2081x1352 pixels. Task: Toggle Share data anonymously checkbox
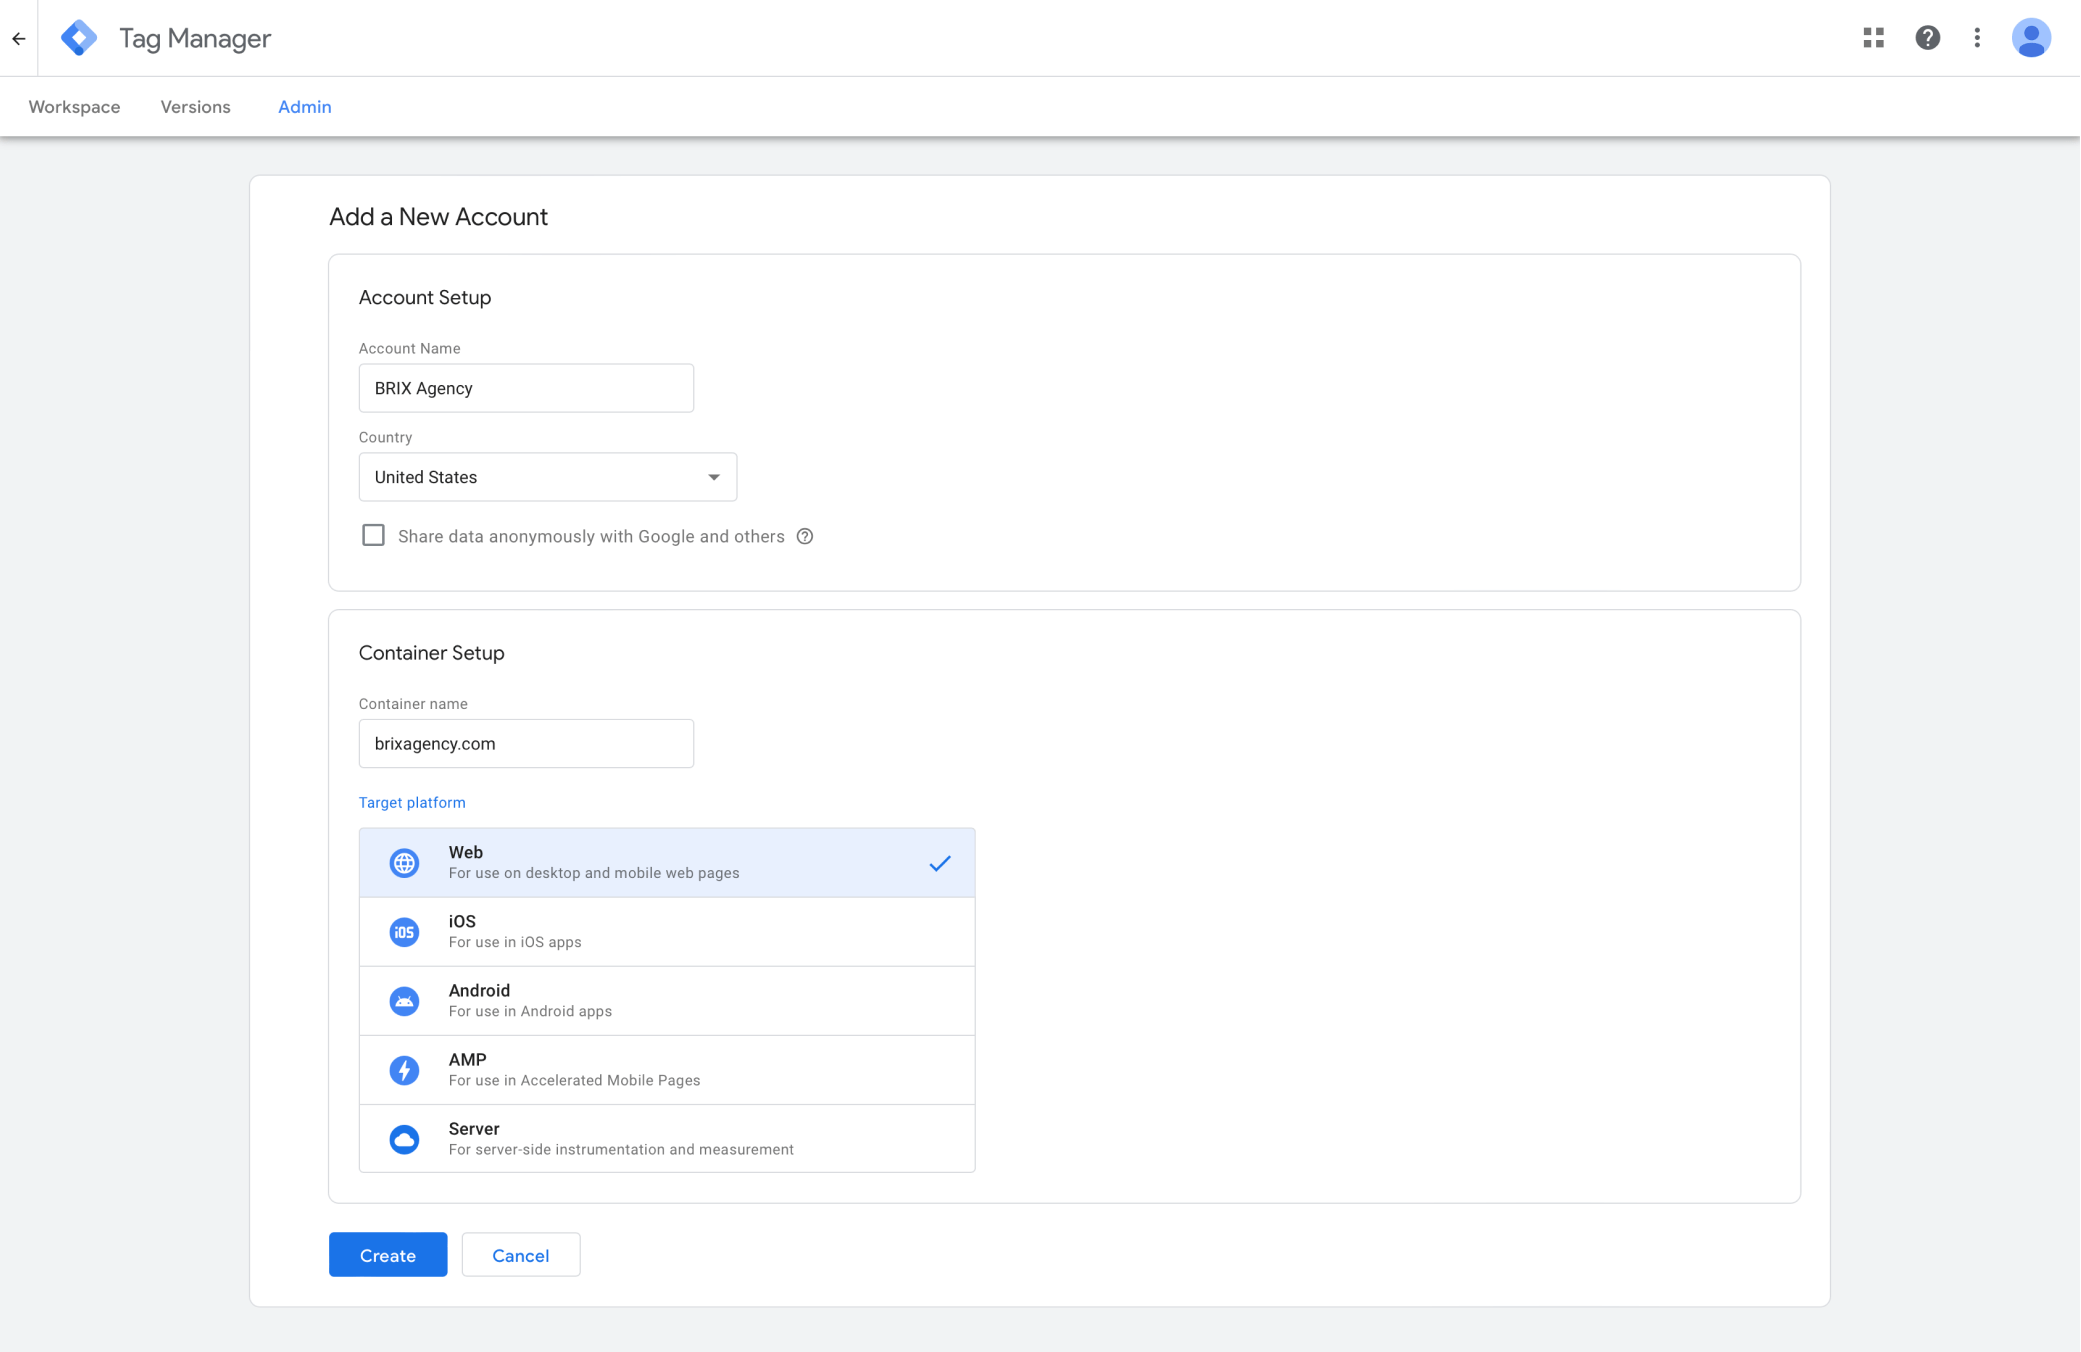click(x=373, y=534)
